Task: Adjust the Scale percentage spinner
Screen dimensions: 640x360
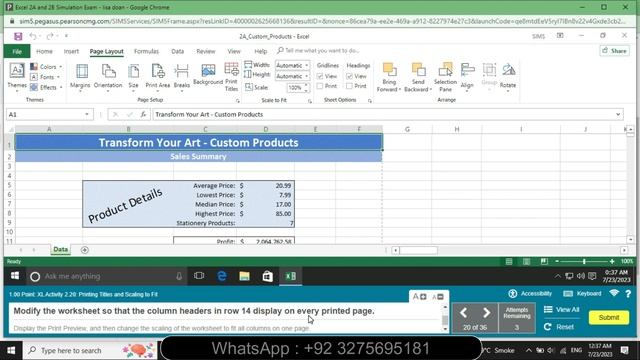Action: 307,87
